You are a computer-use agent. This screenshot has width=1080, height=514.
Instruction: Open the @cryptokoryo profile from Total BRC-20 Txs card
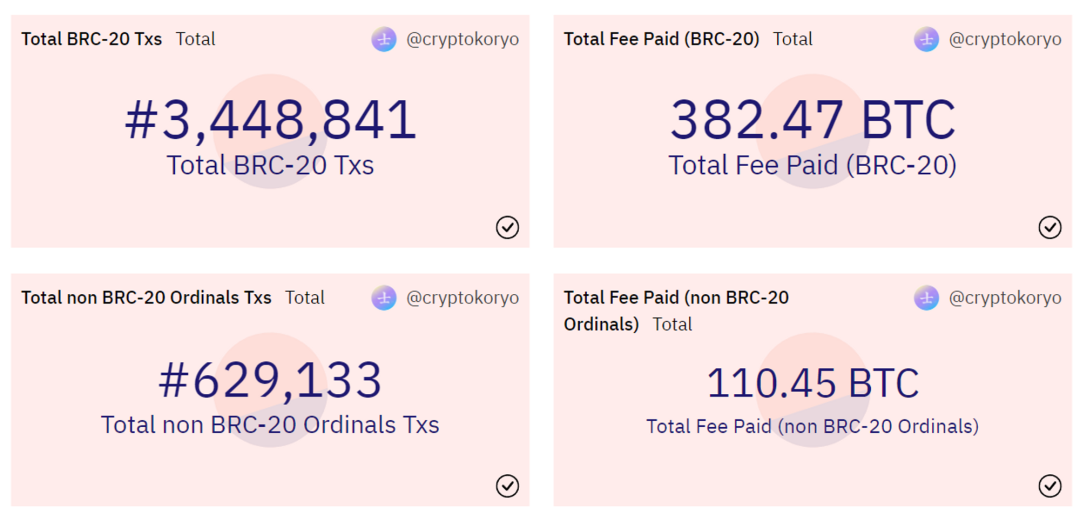point(462,39)
